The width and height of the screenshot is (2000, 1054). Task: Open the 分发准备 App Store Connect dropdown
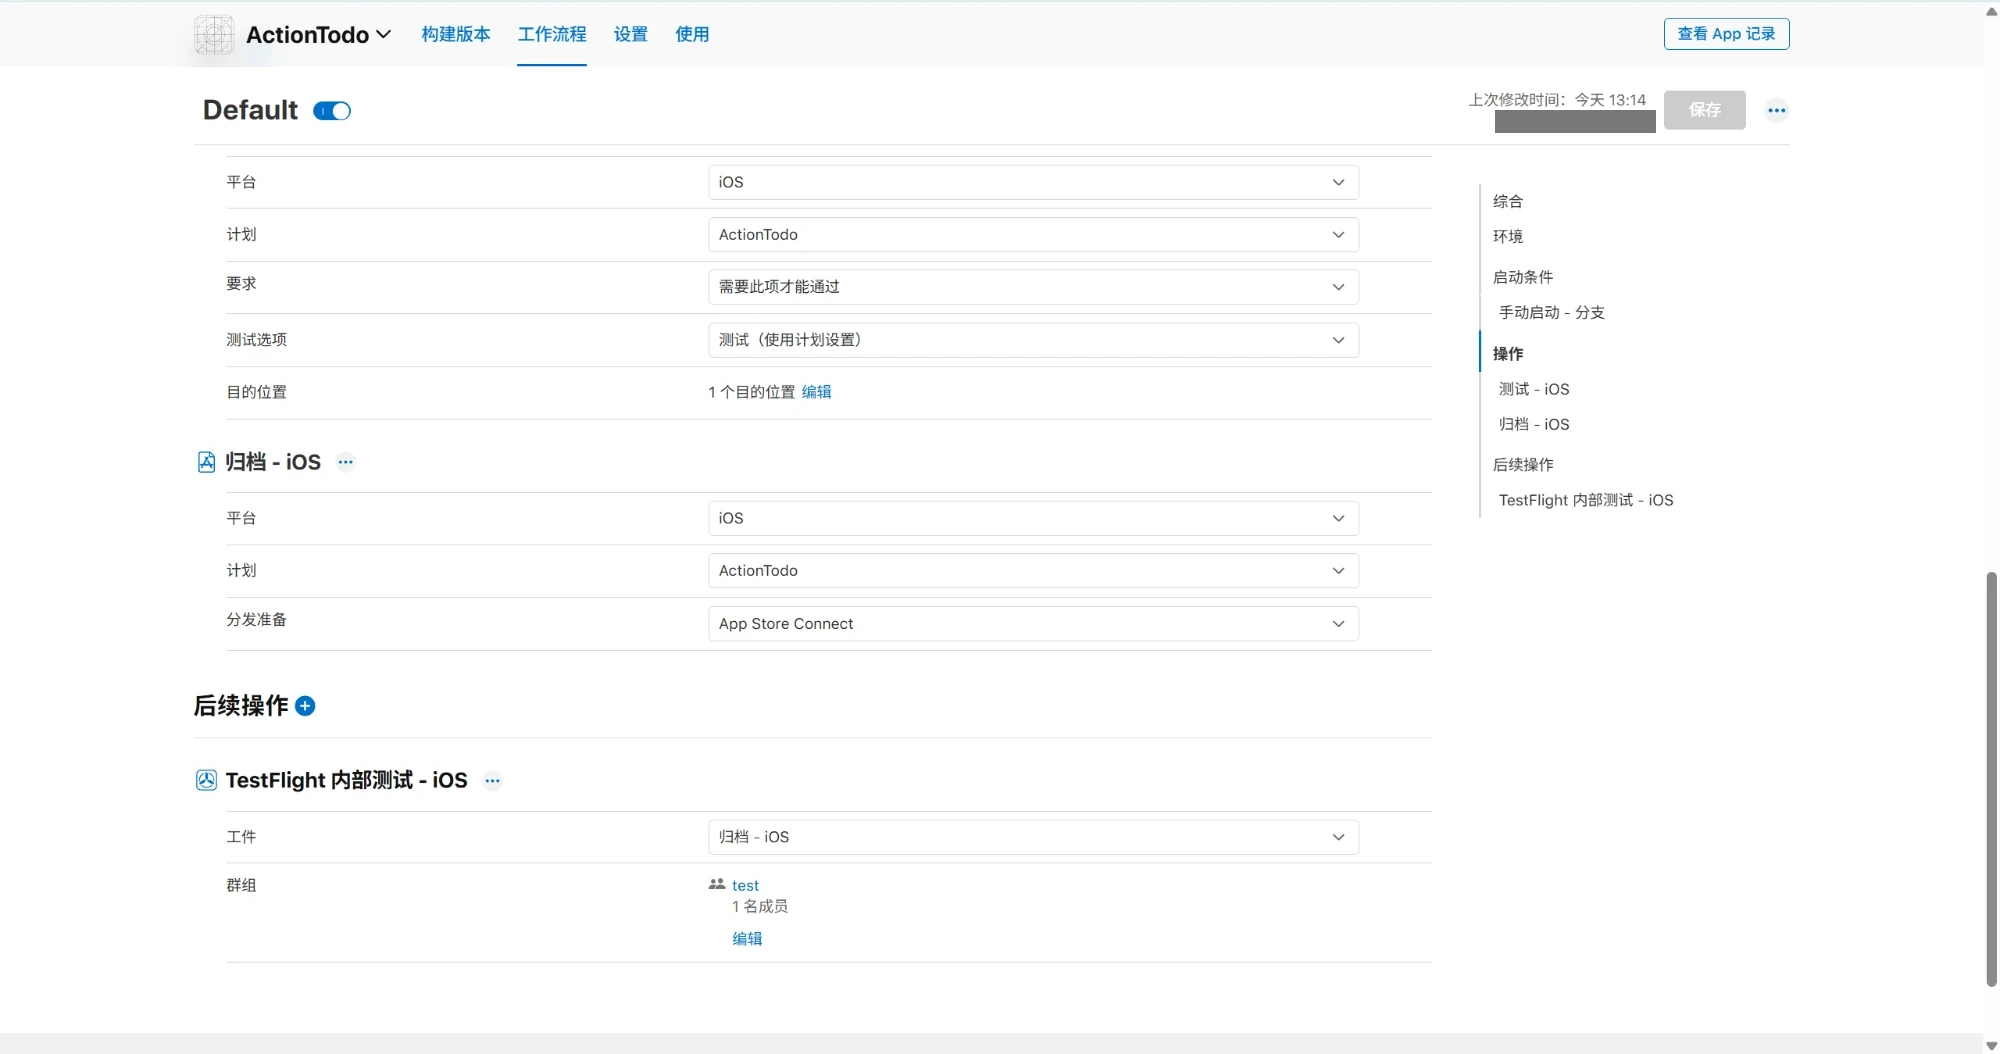tap(1033, 624)
